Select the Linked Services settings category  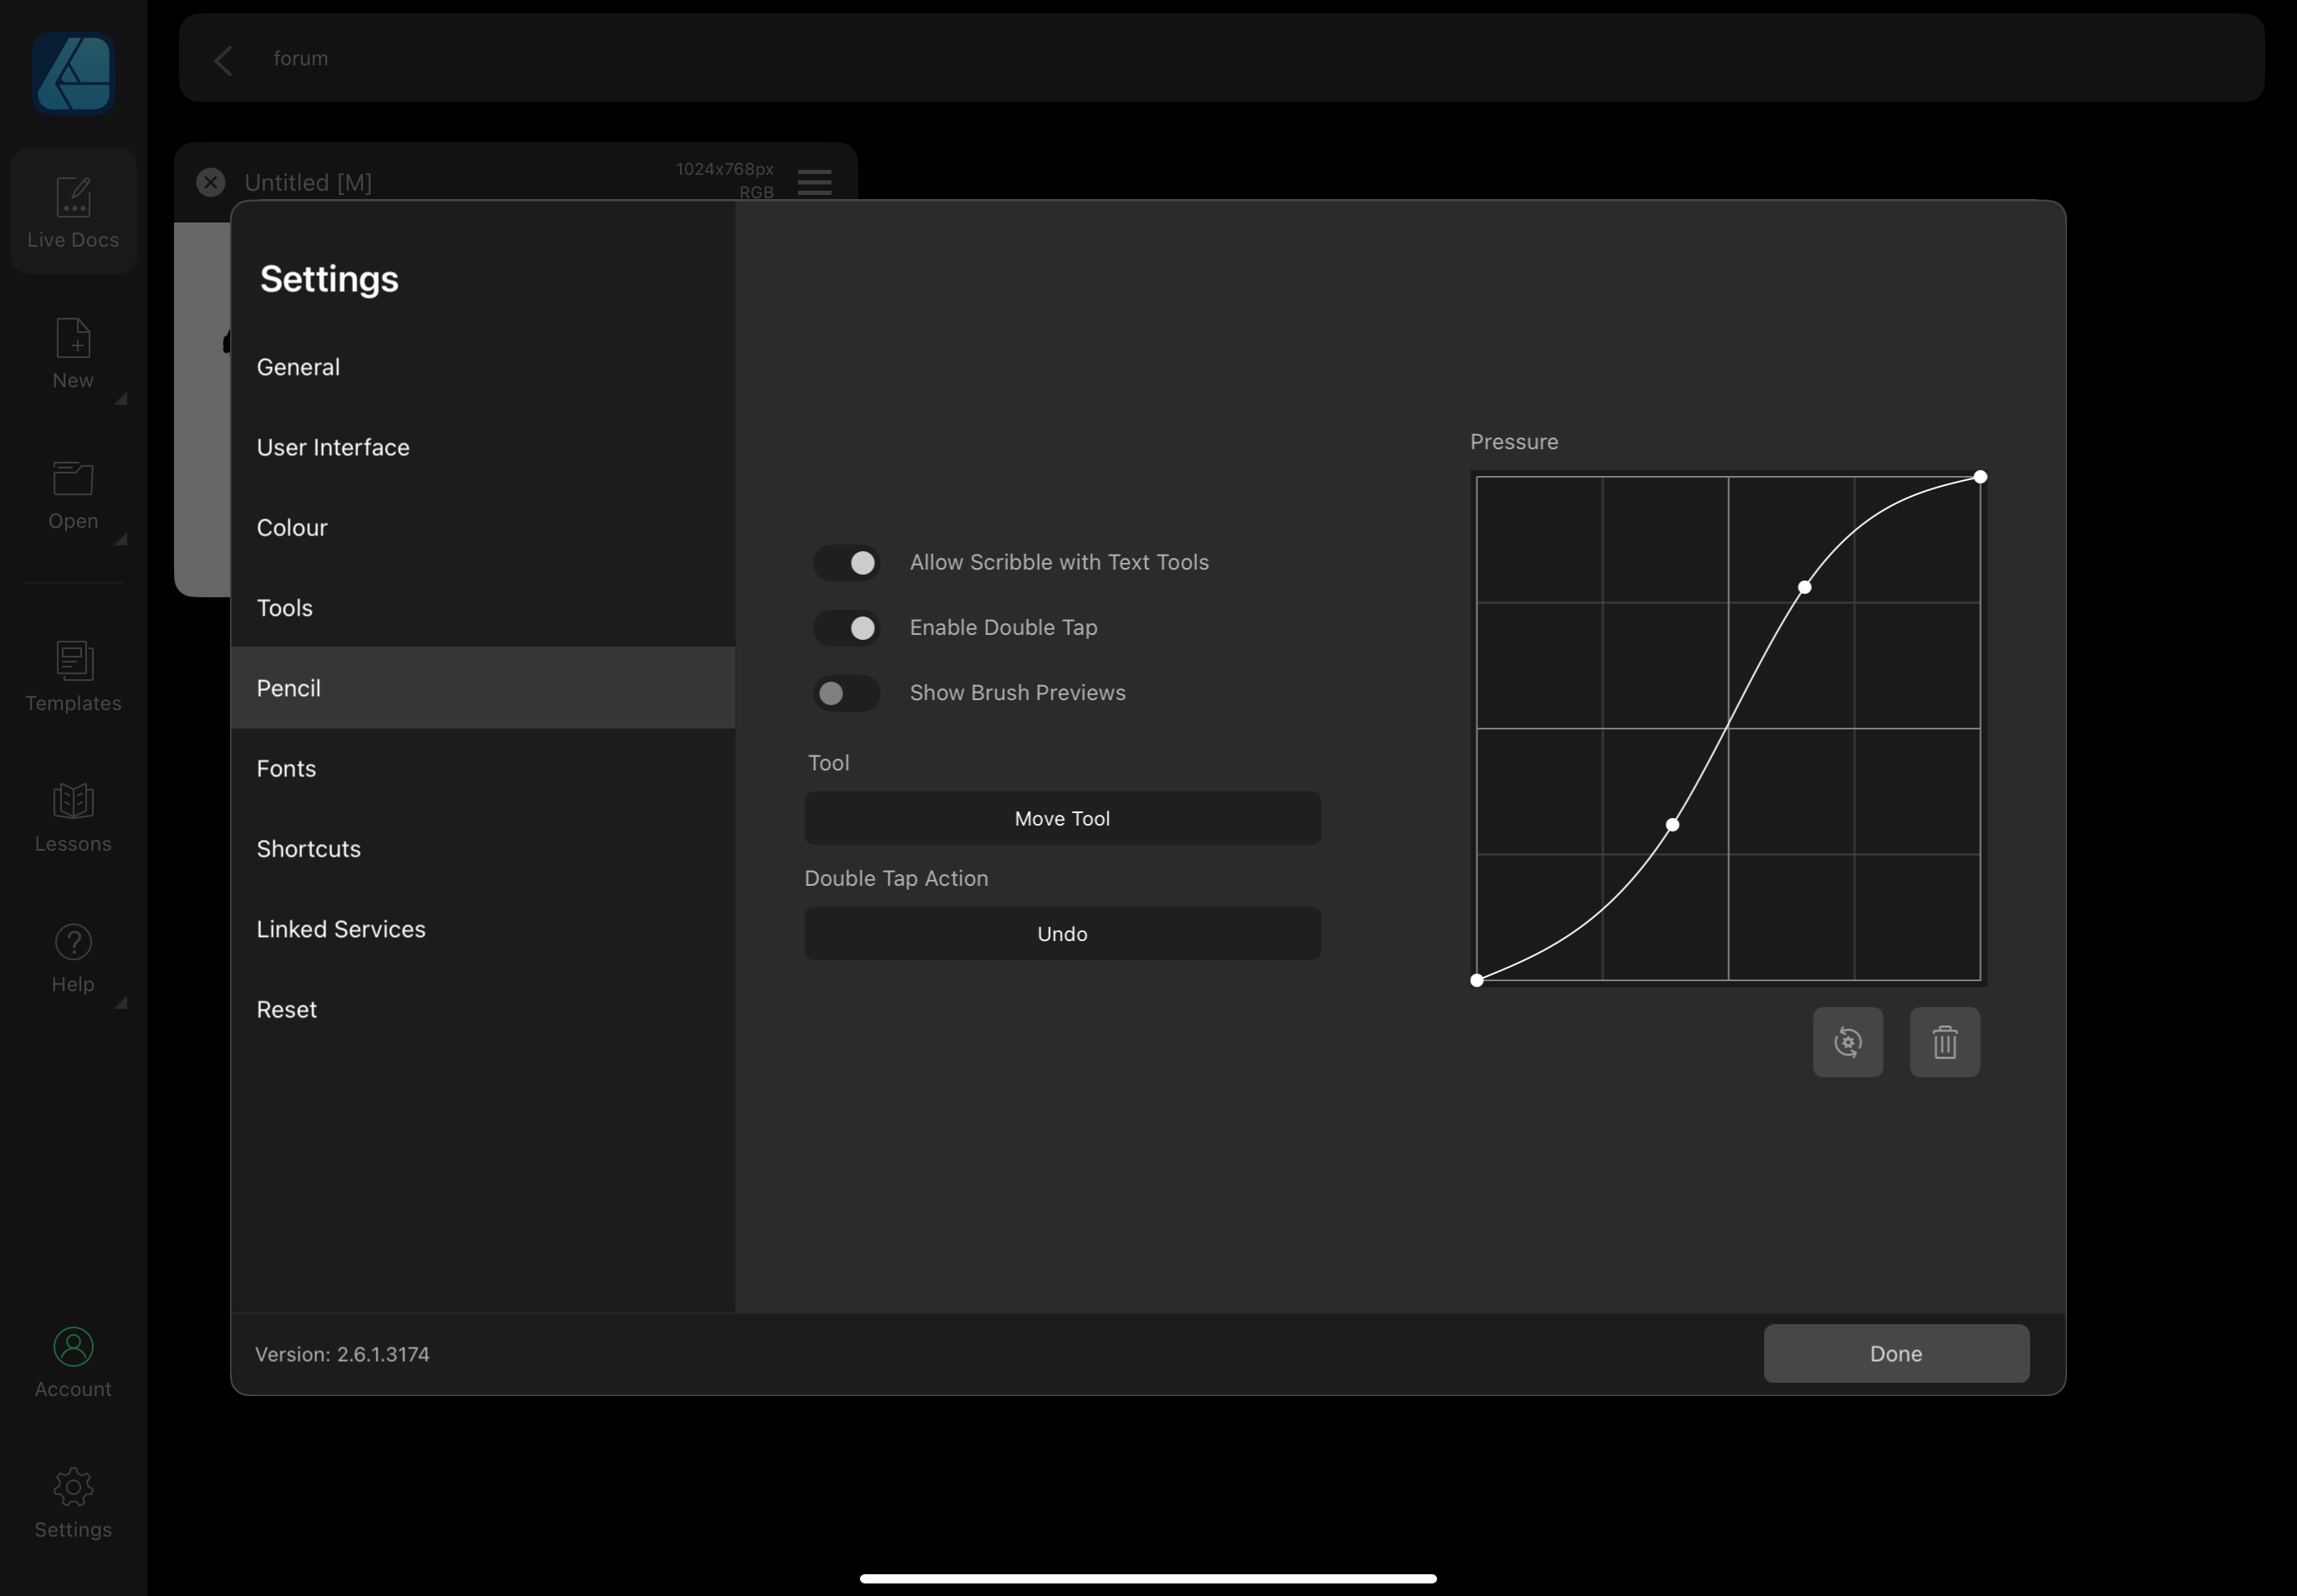[483, 929]
